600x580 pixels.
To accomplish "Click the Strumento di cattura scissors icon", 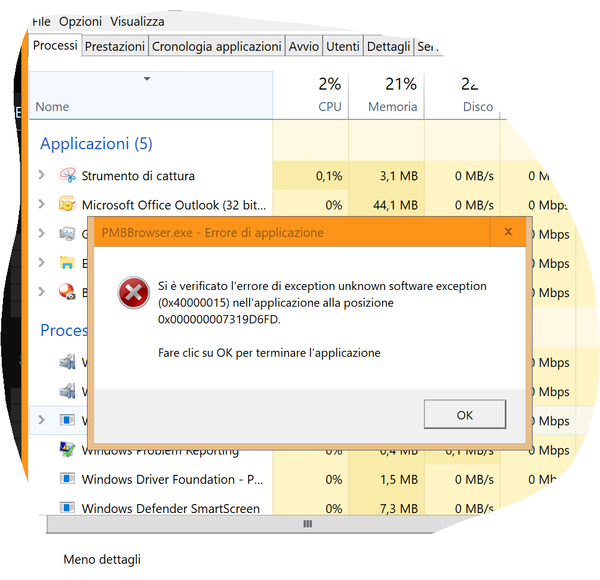I will point(67,175).
